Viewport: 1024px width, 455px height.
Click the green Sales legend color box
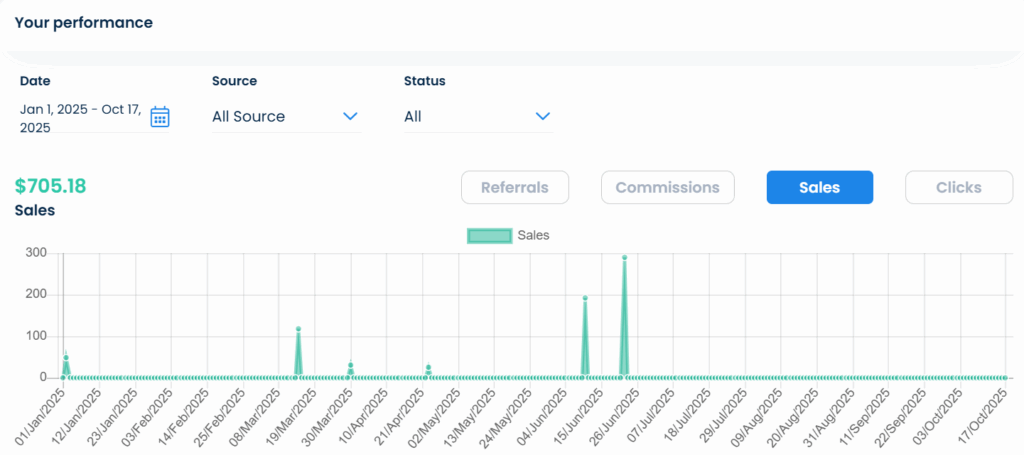[x=489, y=236]
